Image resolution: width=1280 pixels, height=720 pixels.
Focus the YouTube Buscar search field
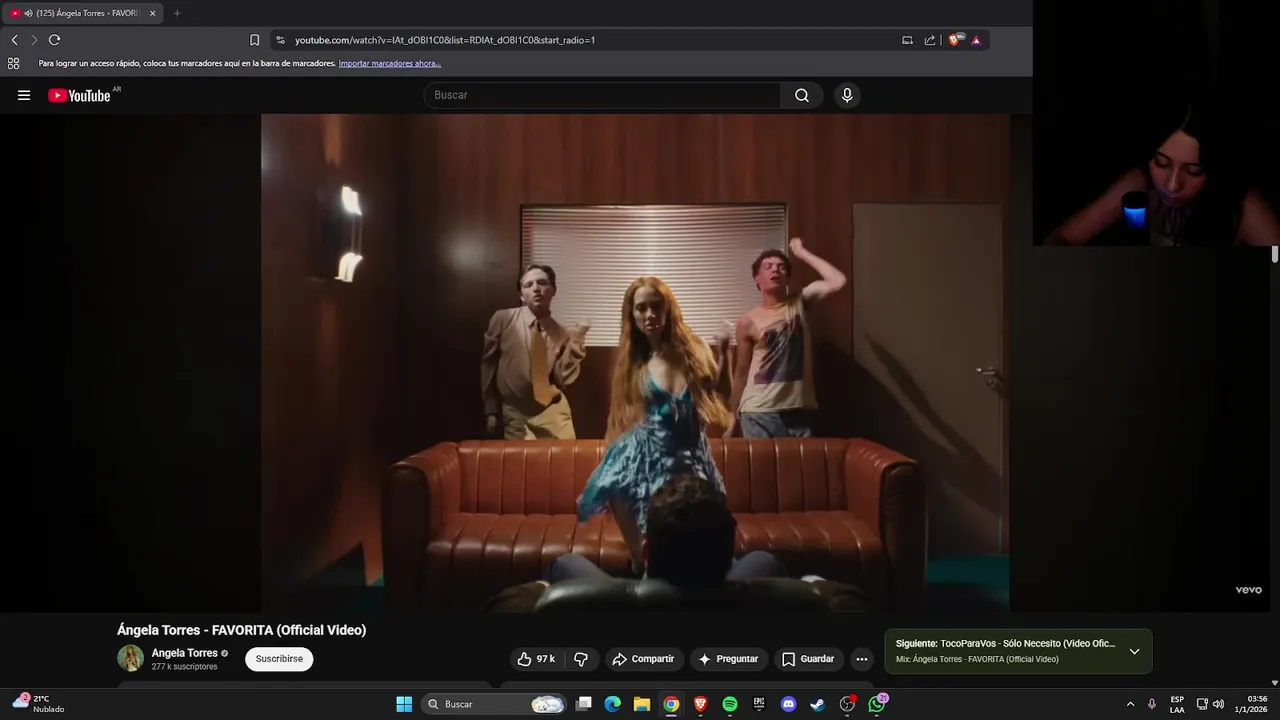coord(602,95)
